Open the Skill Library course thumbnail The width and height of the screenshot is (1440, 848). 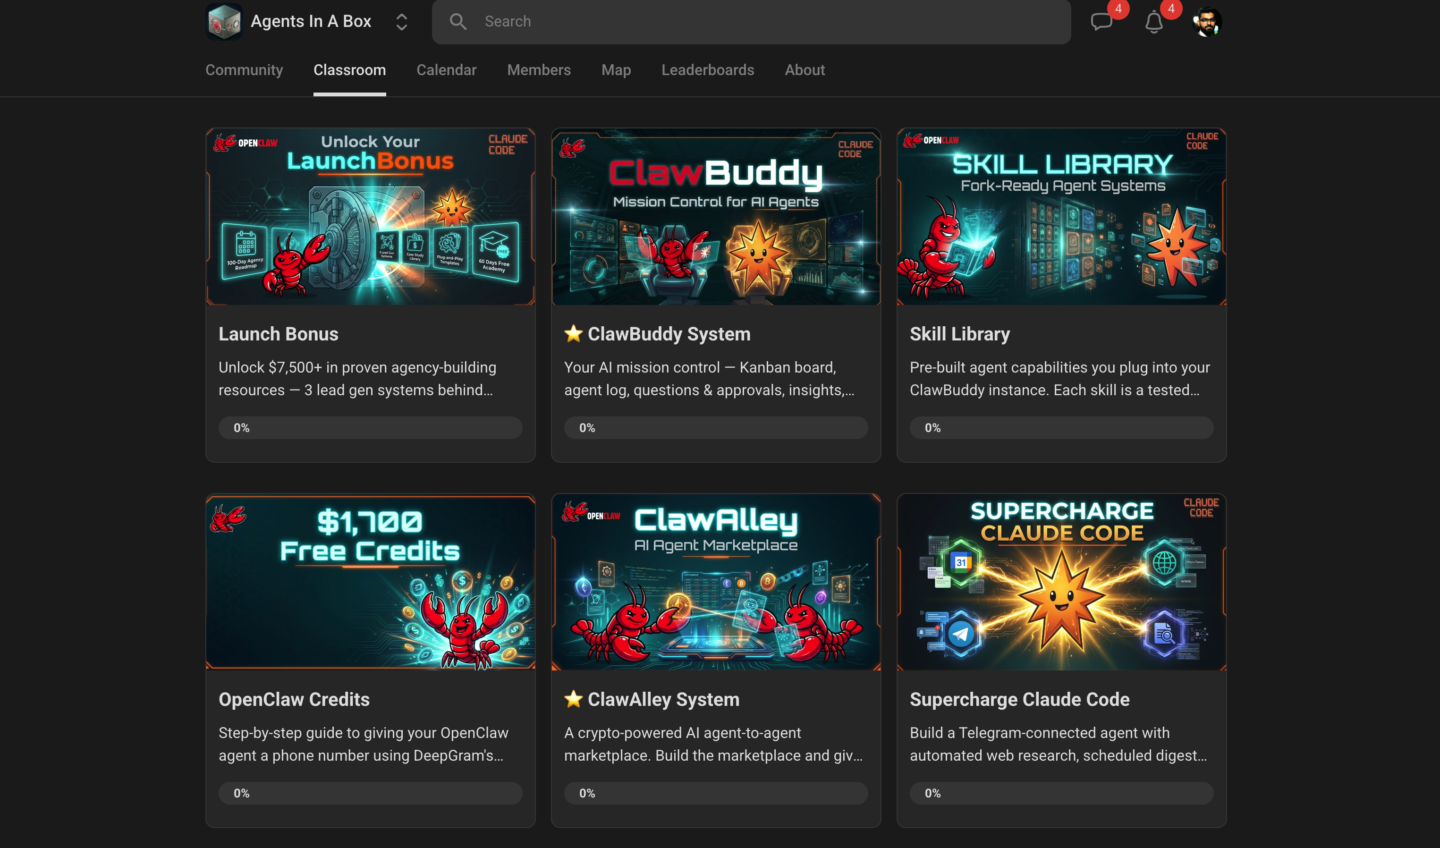point(1062,217)
